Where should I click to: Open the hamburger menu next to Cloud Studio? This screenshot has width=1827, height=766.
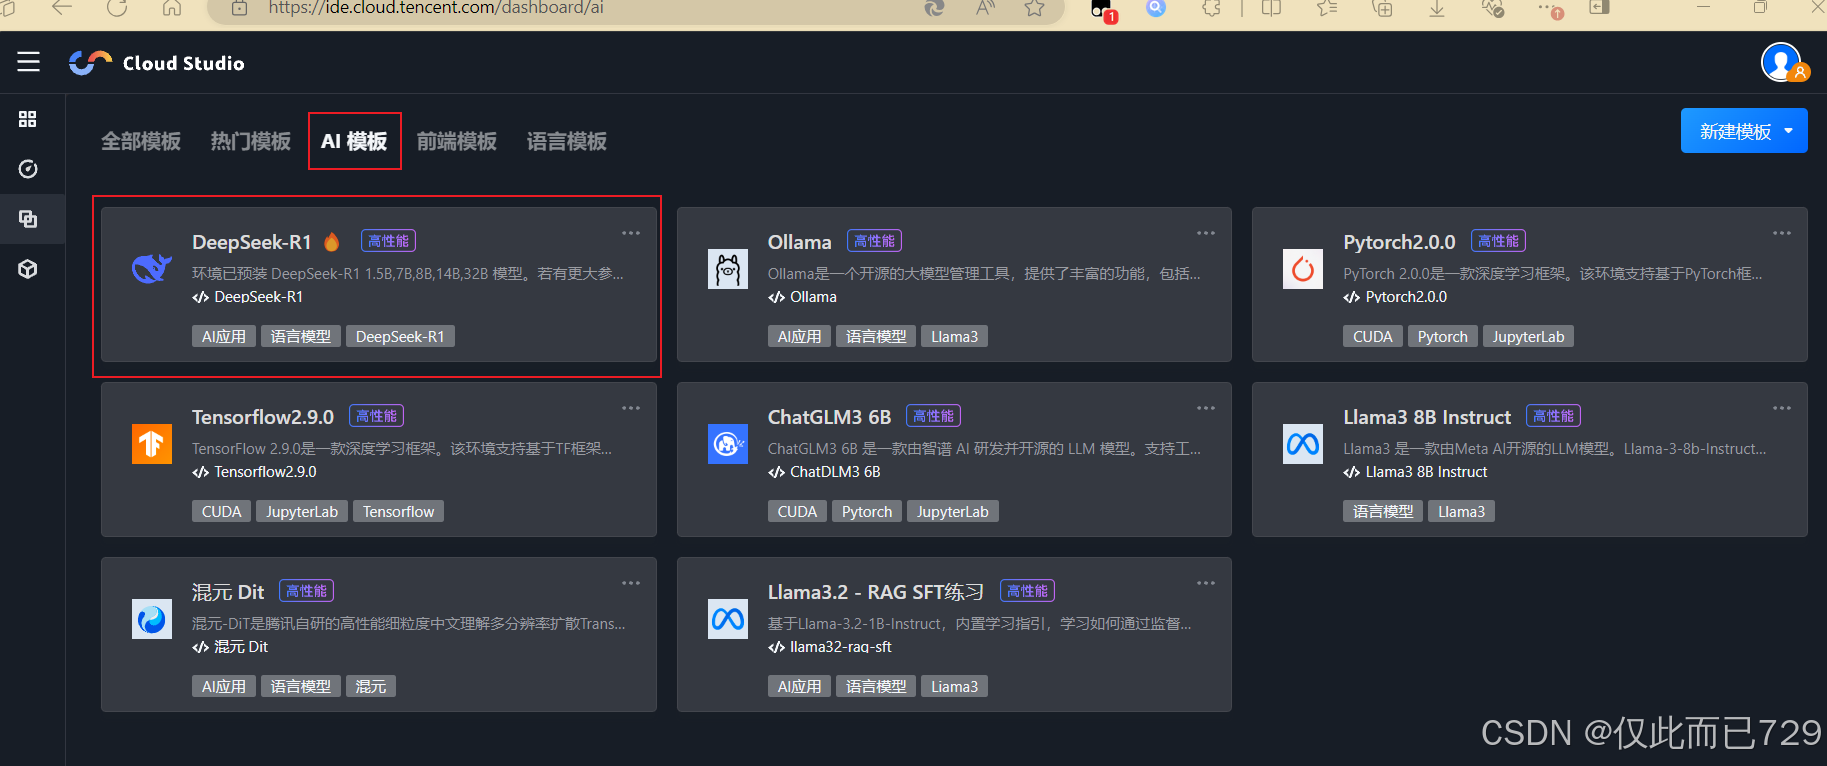[x=28, y=62]
